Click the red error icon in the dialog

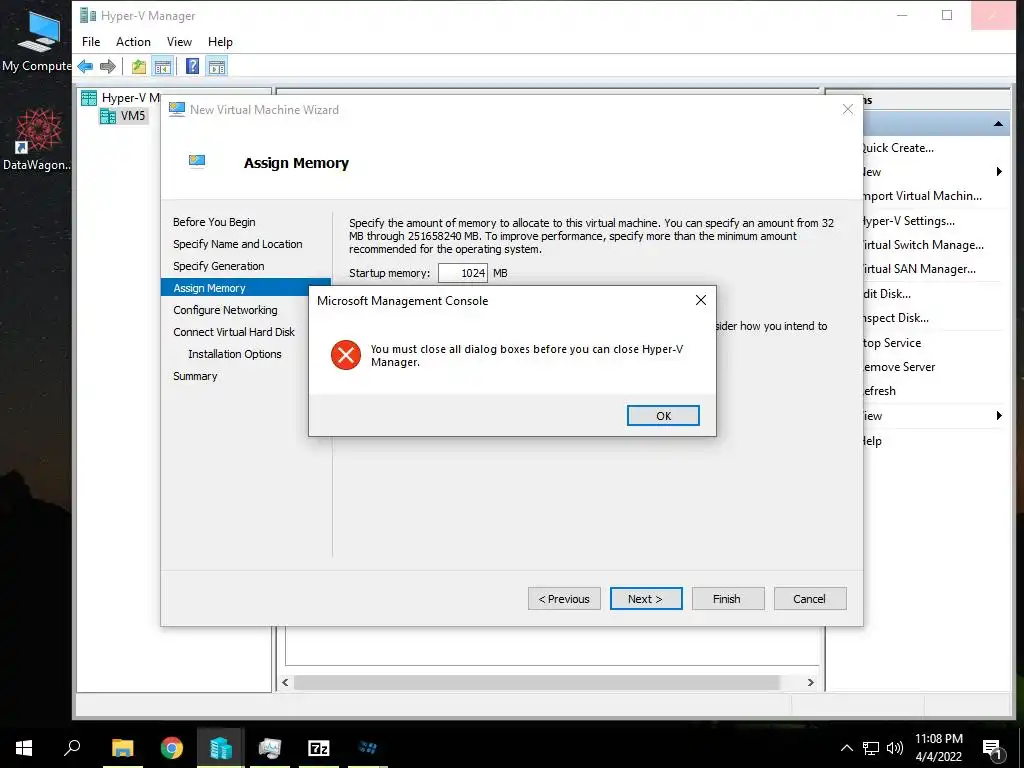point(345,355)
